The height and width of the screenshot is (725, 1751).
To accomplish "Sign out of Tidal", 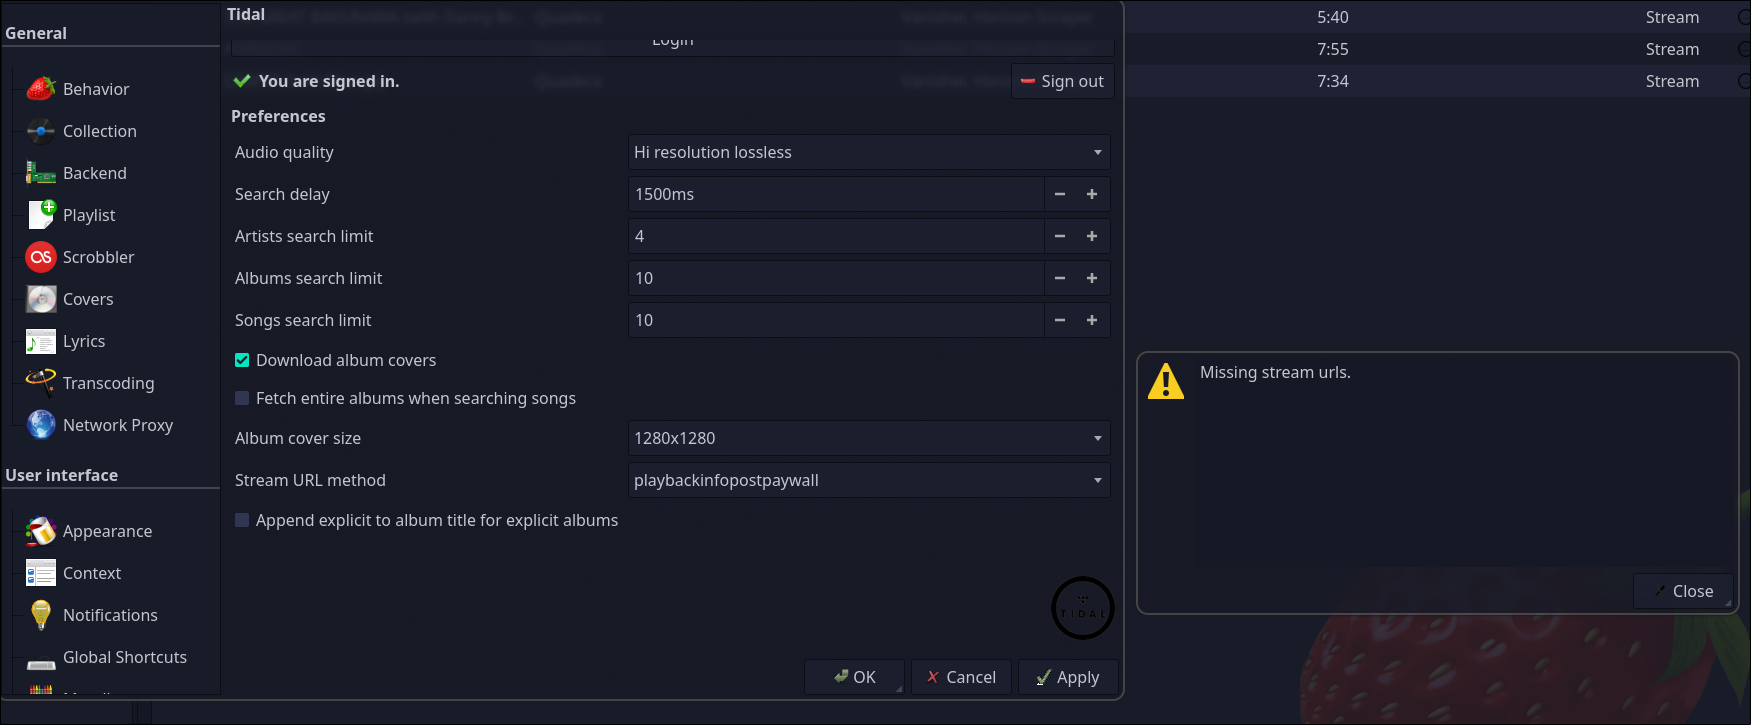I will (1063, 81).
